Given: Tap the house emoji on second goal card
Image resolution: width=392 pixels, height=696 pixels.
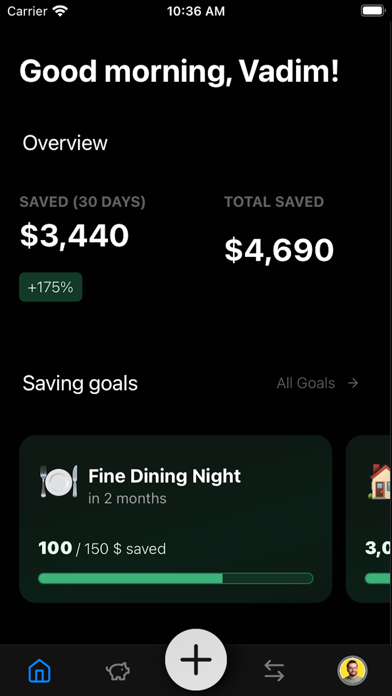Looking at the screenshot, I should [x=380, y=481].
